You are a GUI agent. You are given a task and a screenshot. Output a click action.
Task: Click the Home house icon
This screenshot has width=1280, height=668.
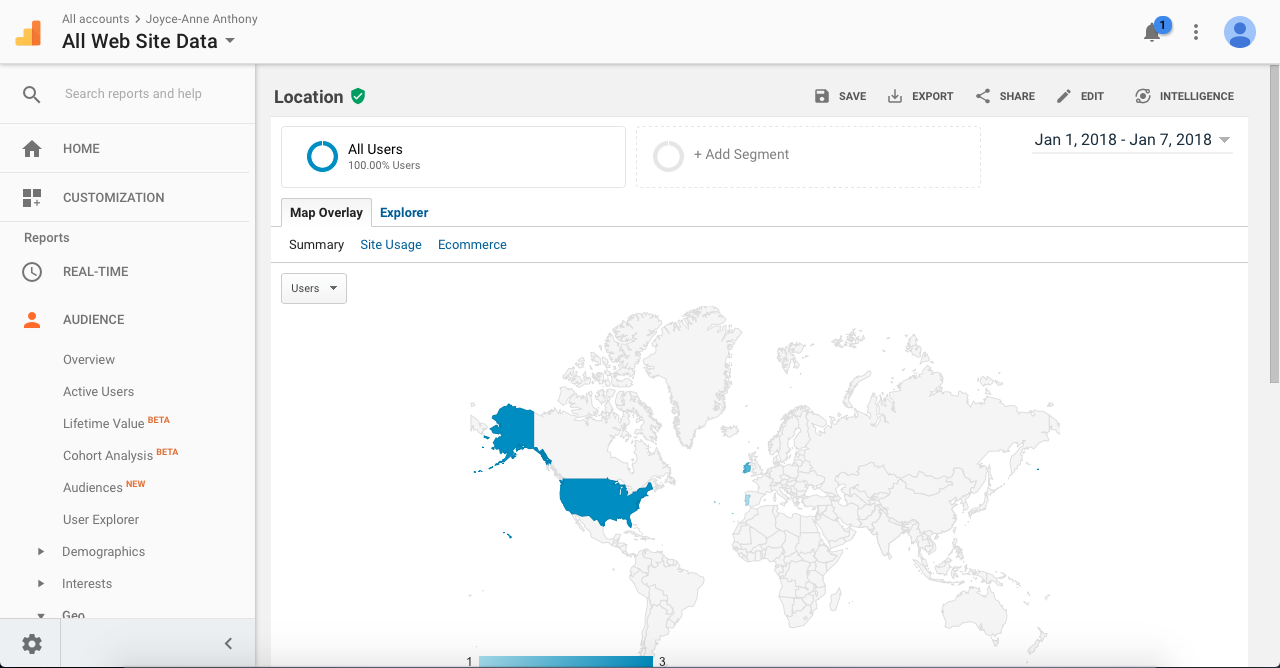tap(32, 148)
